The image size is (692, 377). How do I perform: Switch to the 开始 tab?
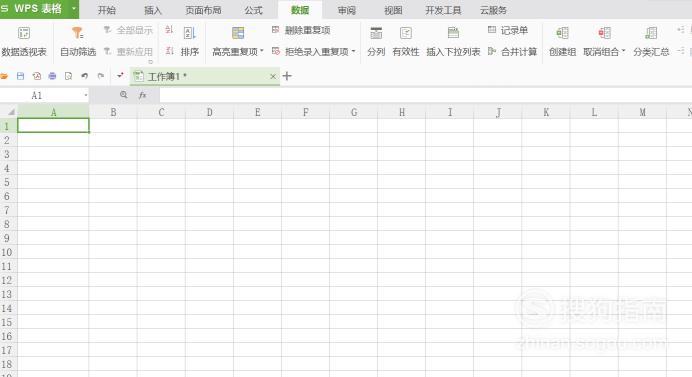107,10
